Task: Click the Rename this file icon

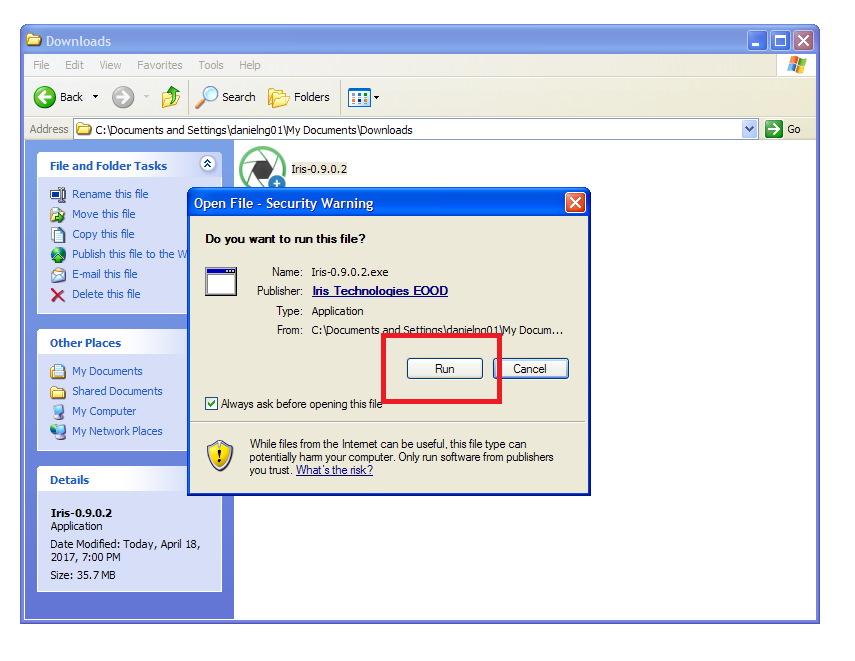Action: [58, 194]
